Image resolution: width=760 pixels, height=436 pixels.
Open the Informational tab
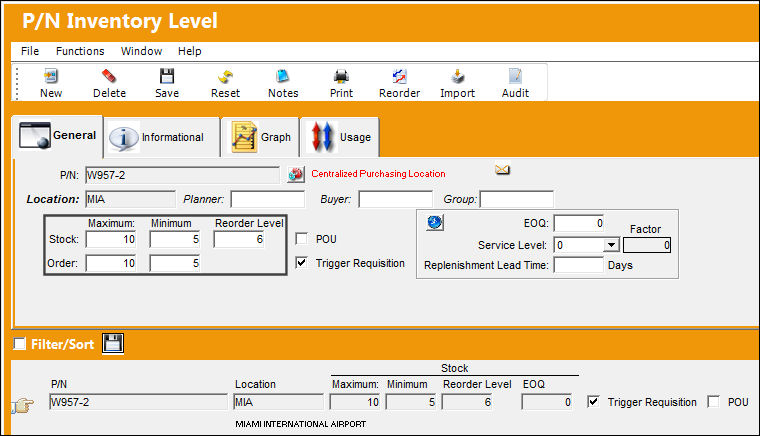[162, 138]
